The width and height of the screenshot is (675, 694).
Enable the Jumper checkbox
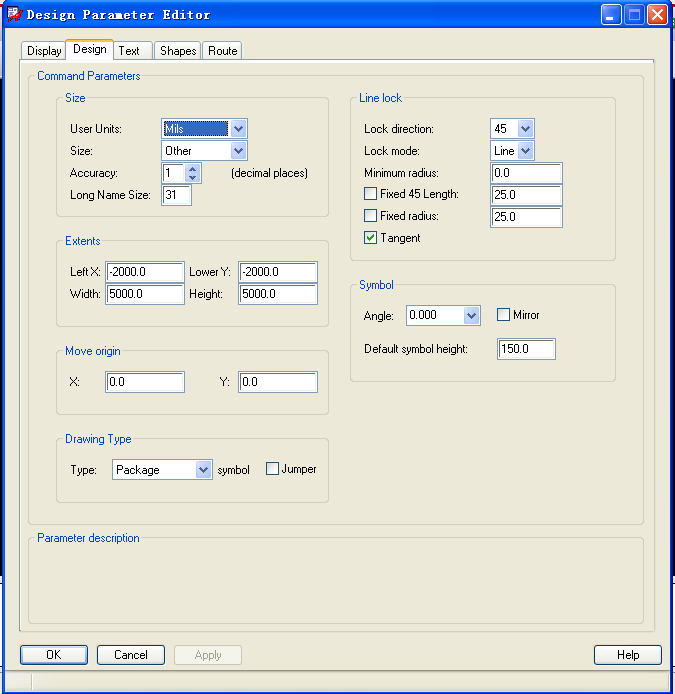coord(272,469)
